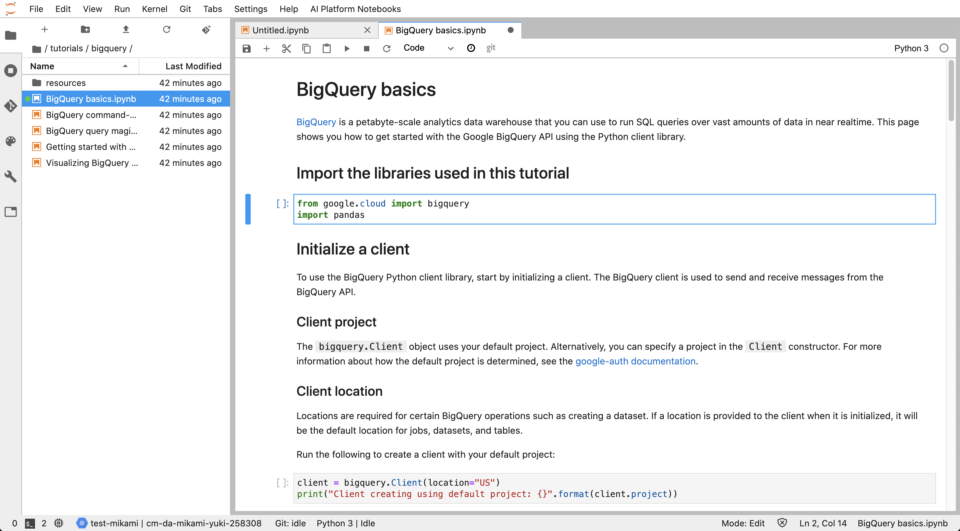The height and width of the screenshot is (531, 960).
Task: Open the cell type Code dropdown
Action: pos(428,48)
